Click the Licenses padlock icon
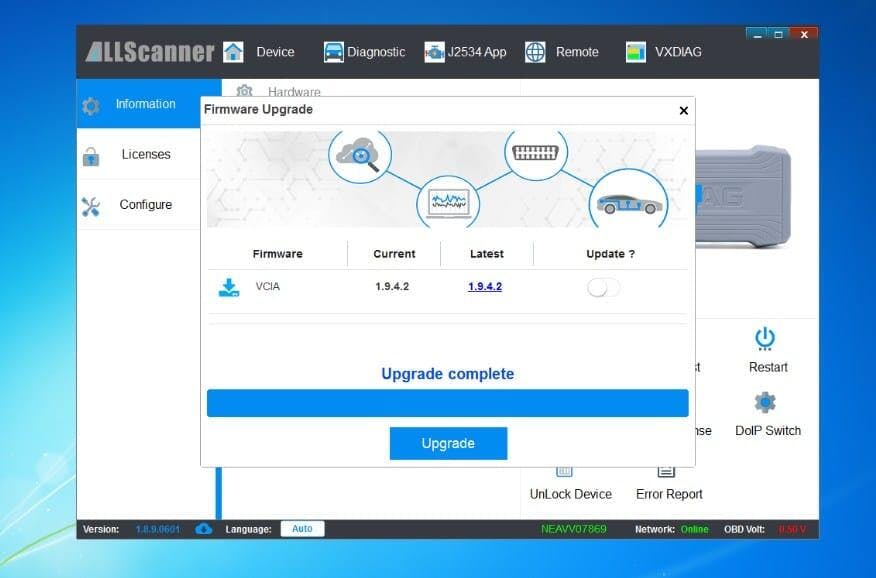The image size is (876, 578). click(91, 156)
